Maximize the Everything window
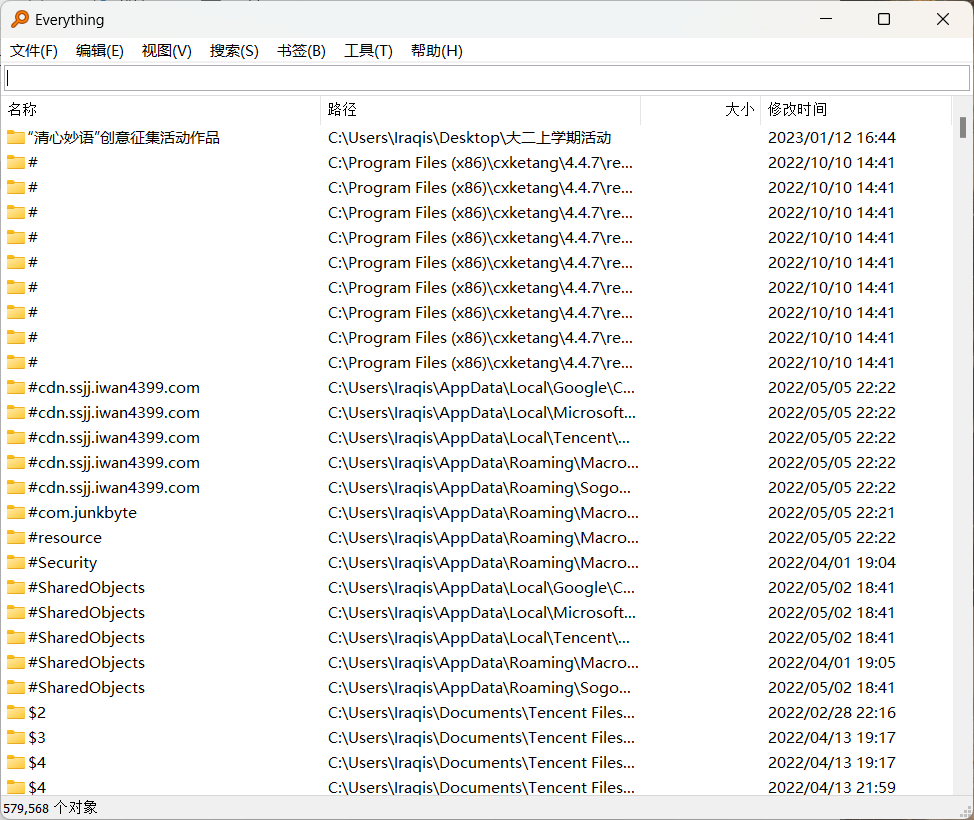 click(x=884, y=19)
